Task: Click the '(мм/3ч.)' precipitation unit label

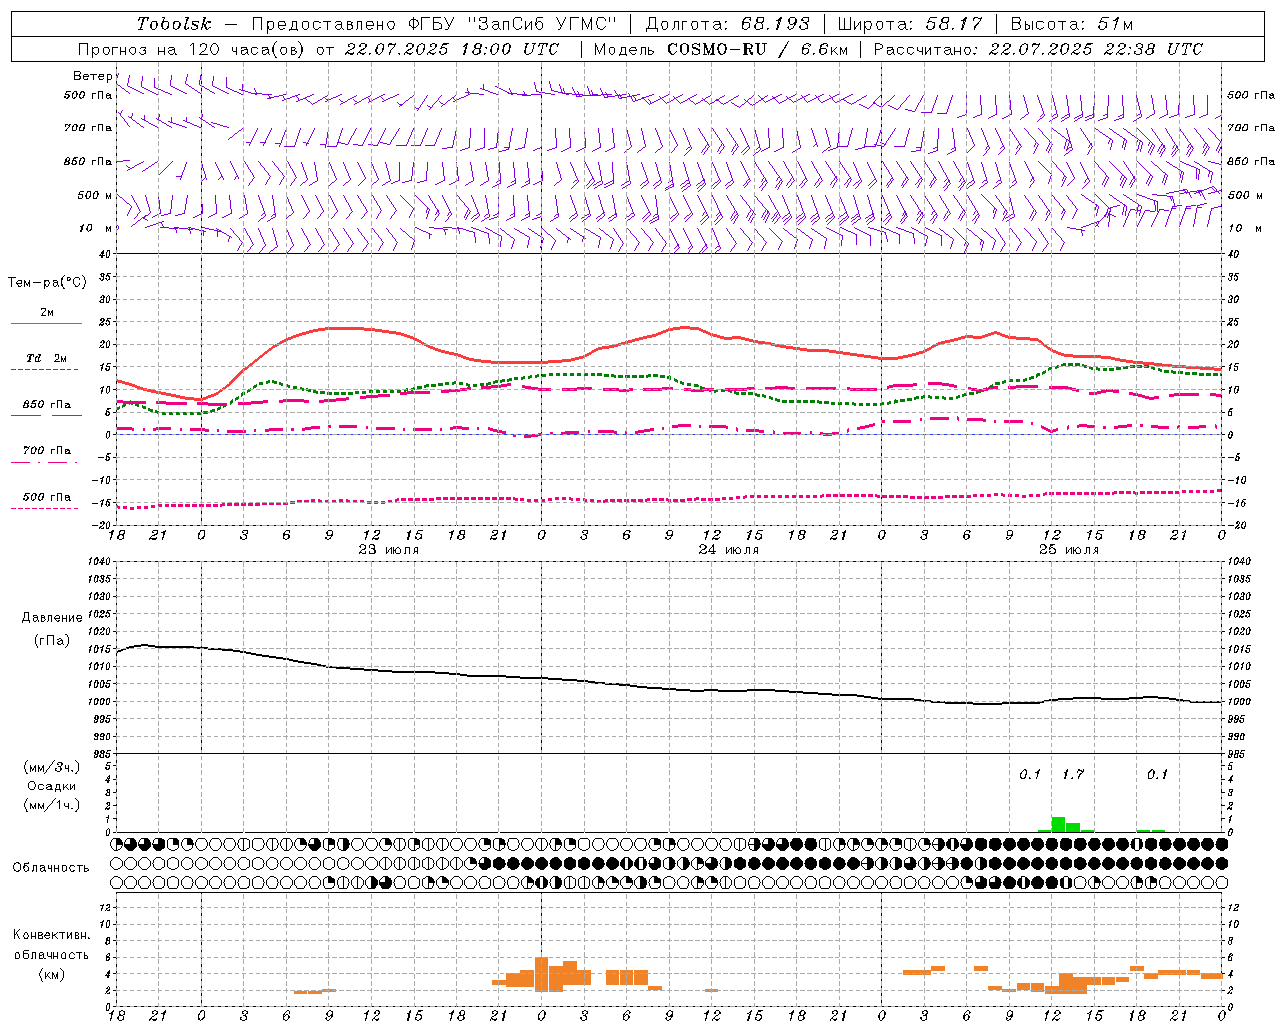Action: pyautogui.click(x=51, y=767)
